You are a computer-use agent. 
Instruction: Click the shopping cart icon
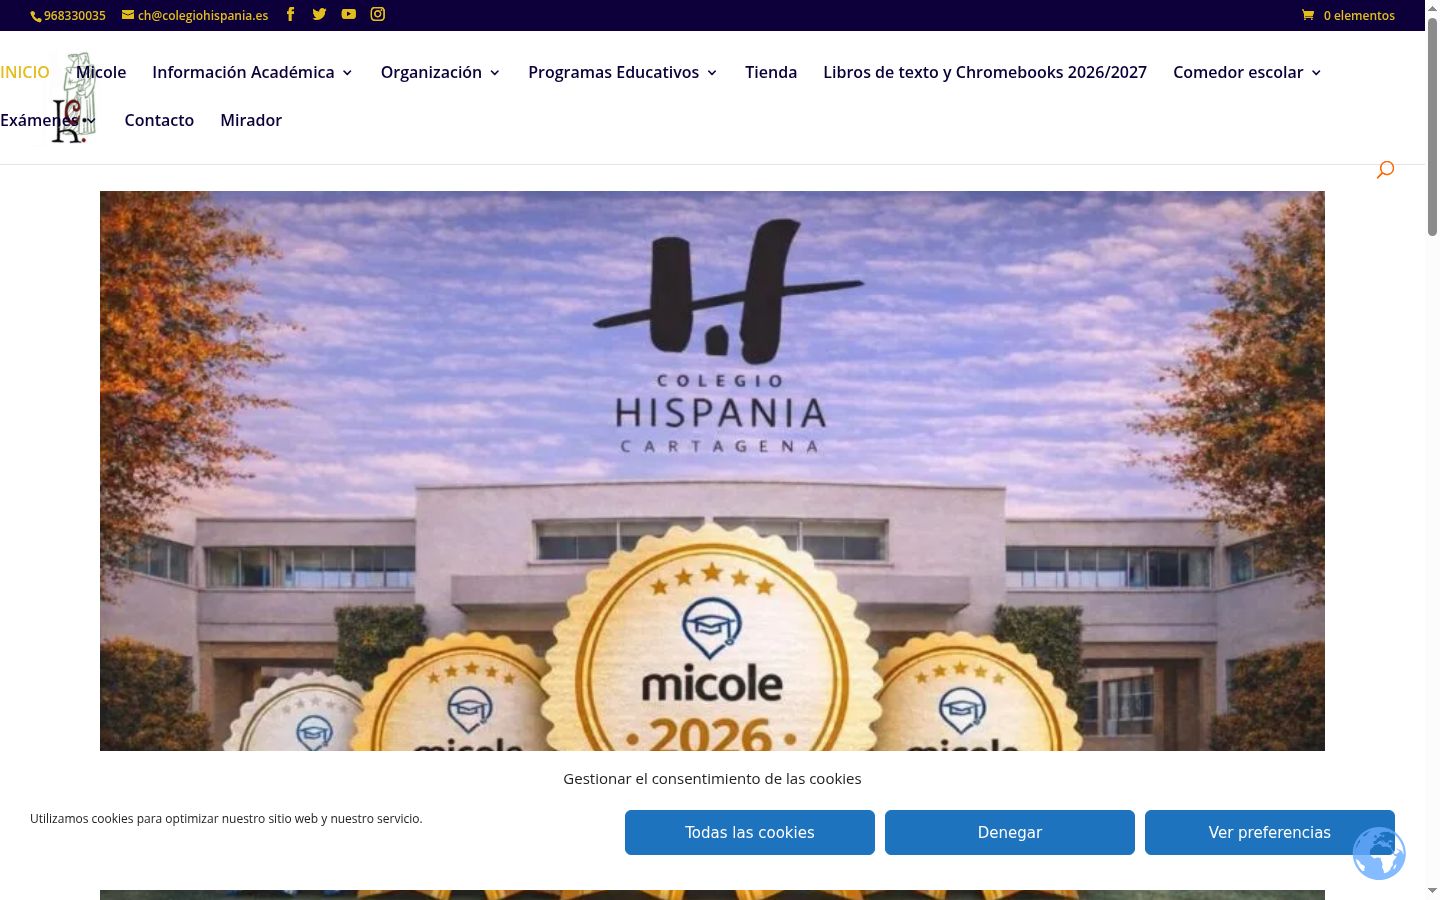pyautogui.click(x=1308, y=15)
